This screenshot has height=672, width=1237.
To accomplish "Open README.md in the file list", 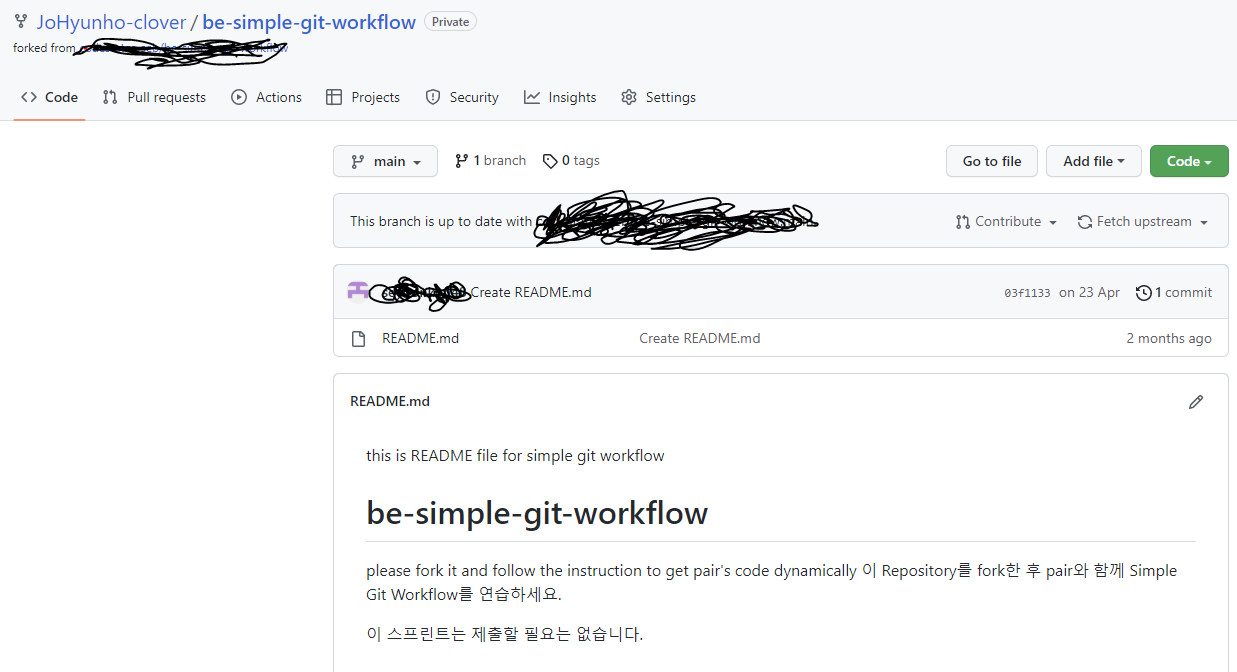I will click(420, 338).
